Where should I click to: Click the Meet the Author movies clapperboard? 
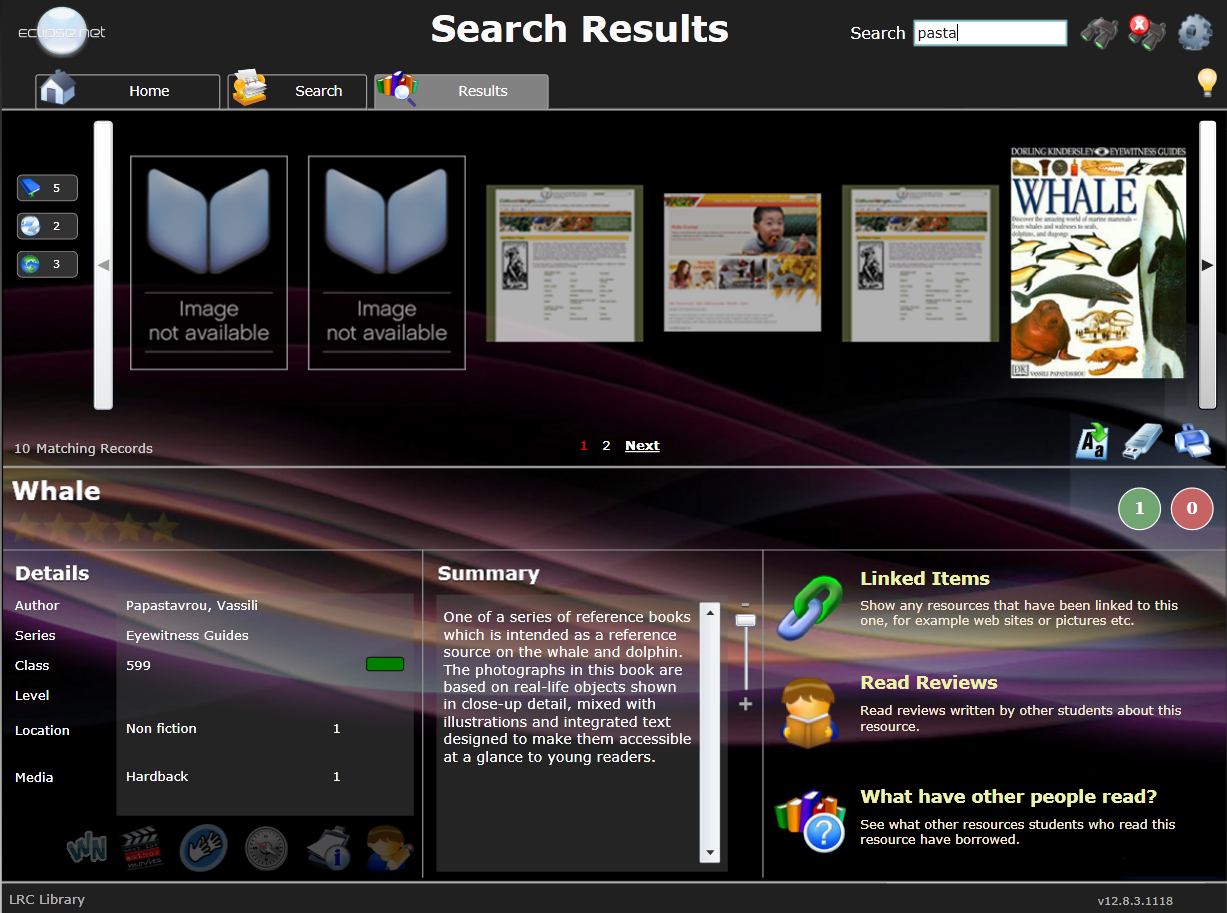point(141,848)
